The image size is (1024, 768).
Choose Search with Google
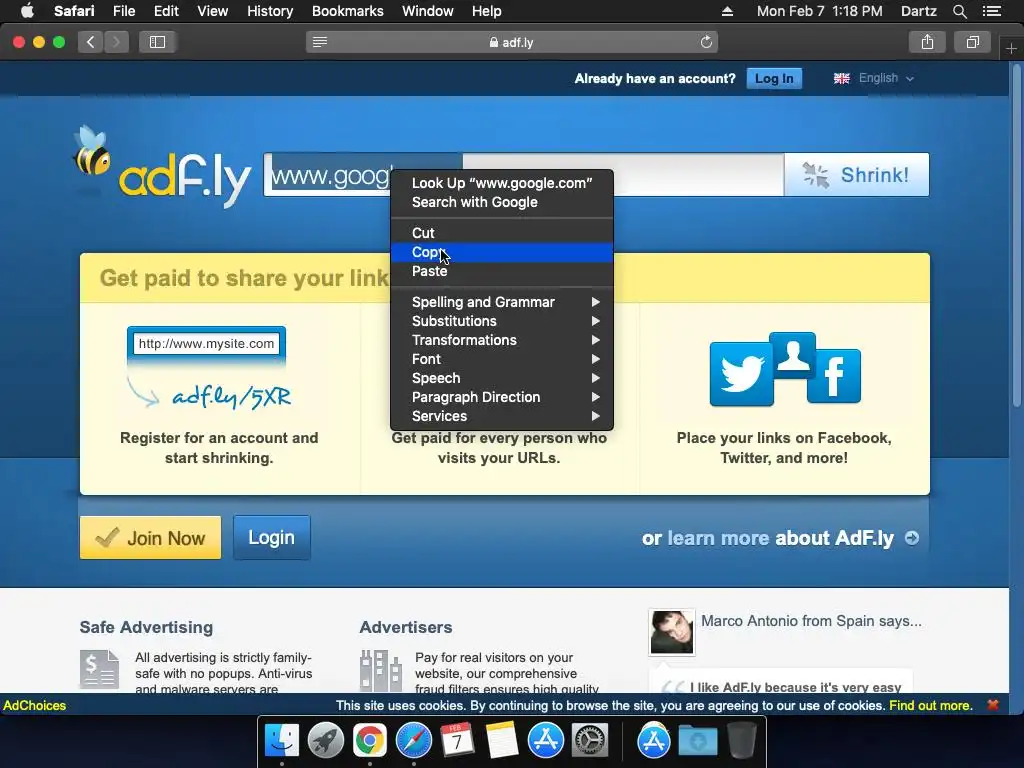502,202
